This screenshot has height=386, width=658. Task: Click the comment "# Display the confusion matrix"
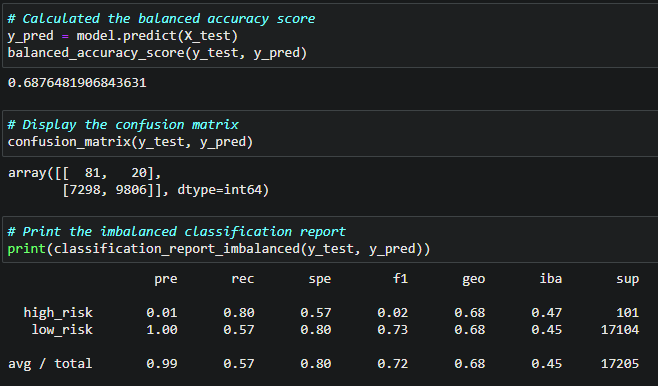tap(123, 125)
